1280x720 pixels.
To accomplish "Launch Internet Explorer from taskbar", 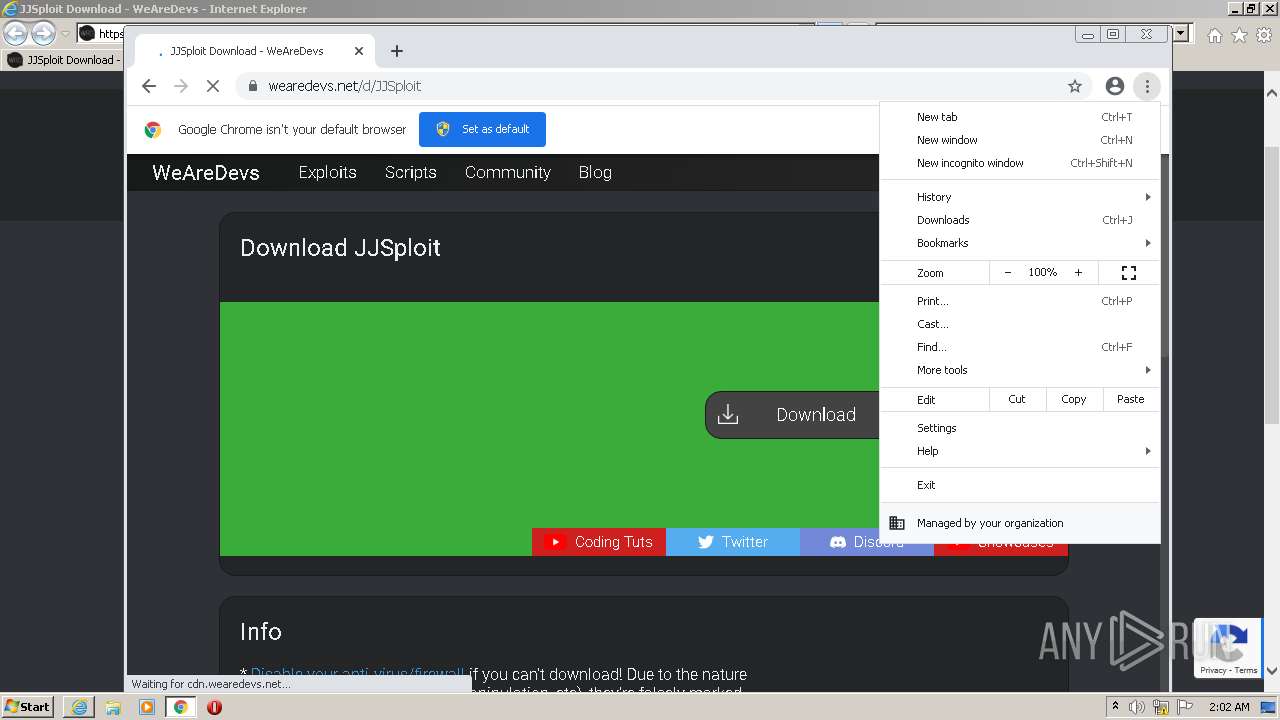I will (x=79, y=707).
